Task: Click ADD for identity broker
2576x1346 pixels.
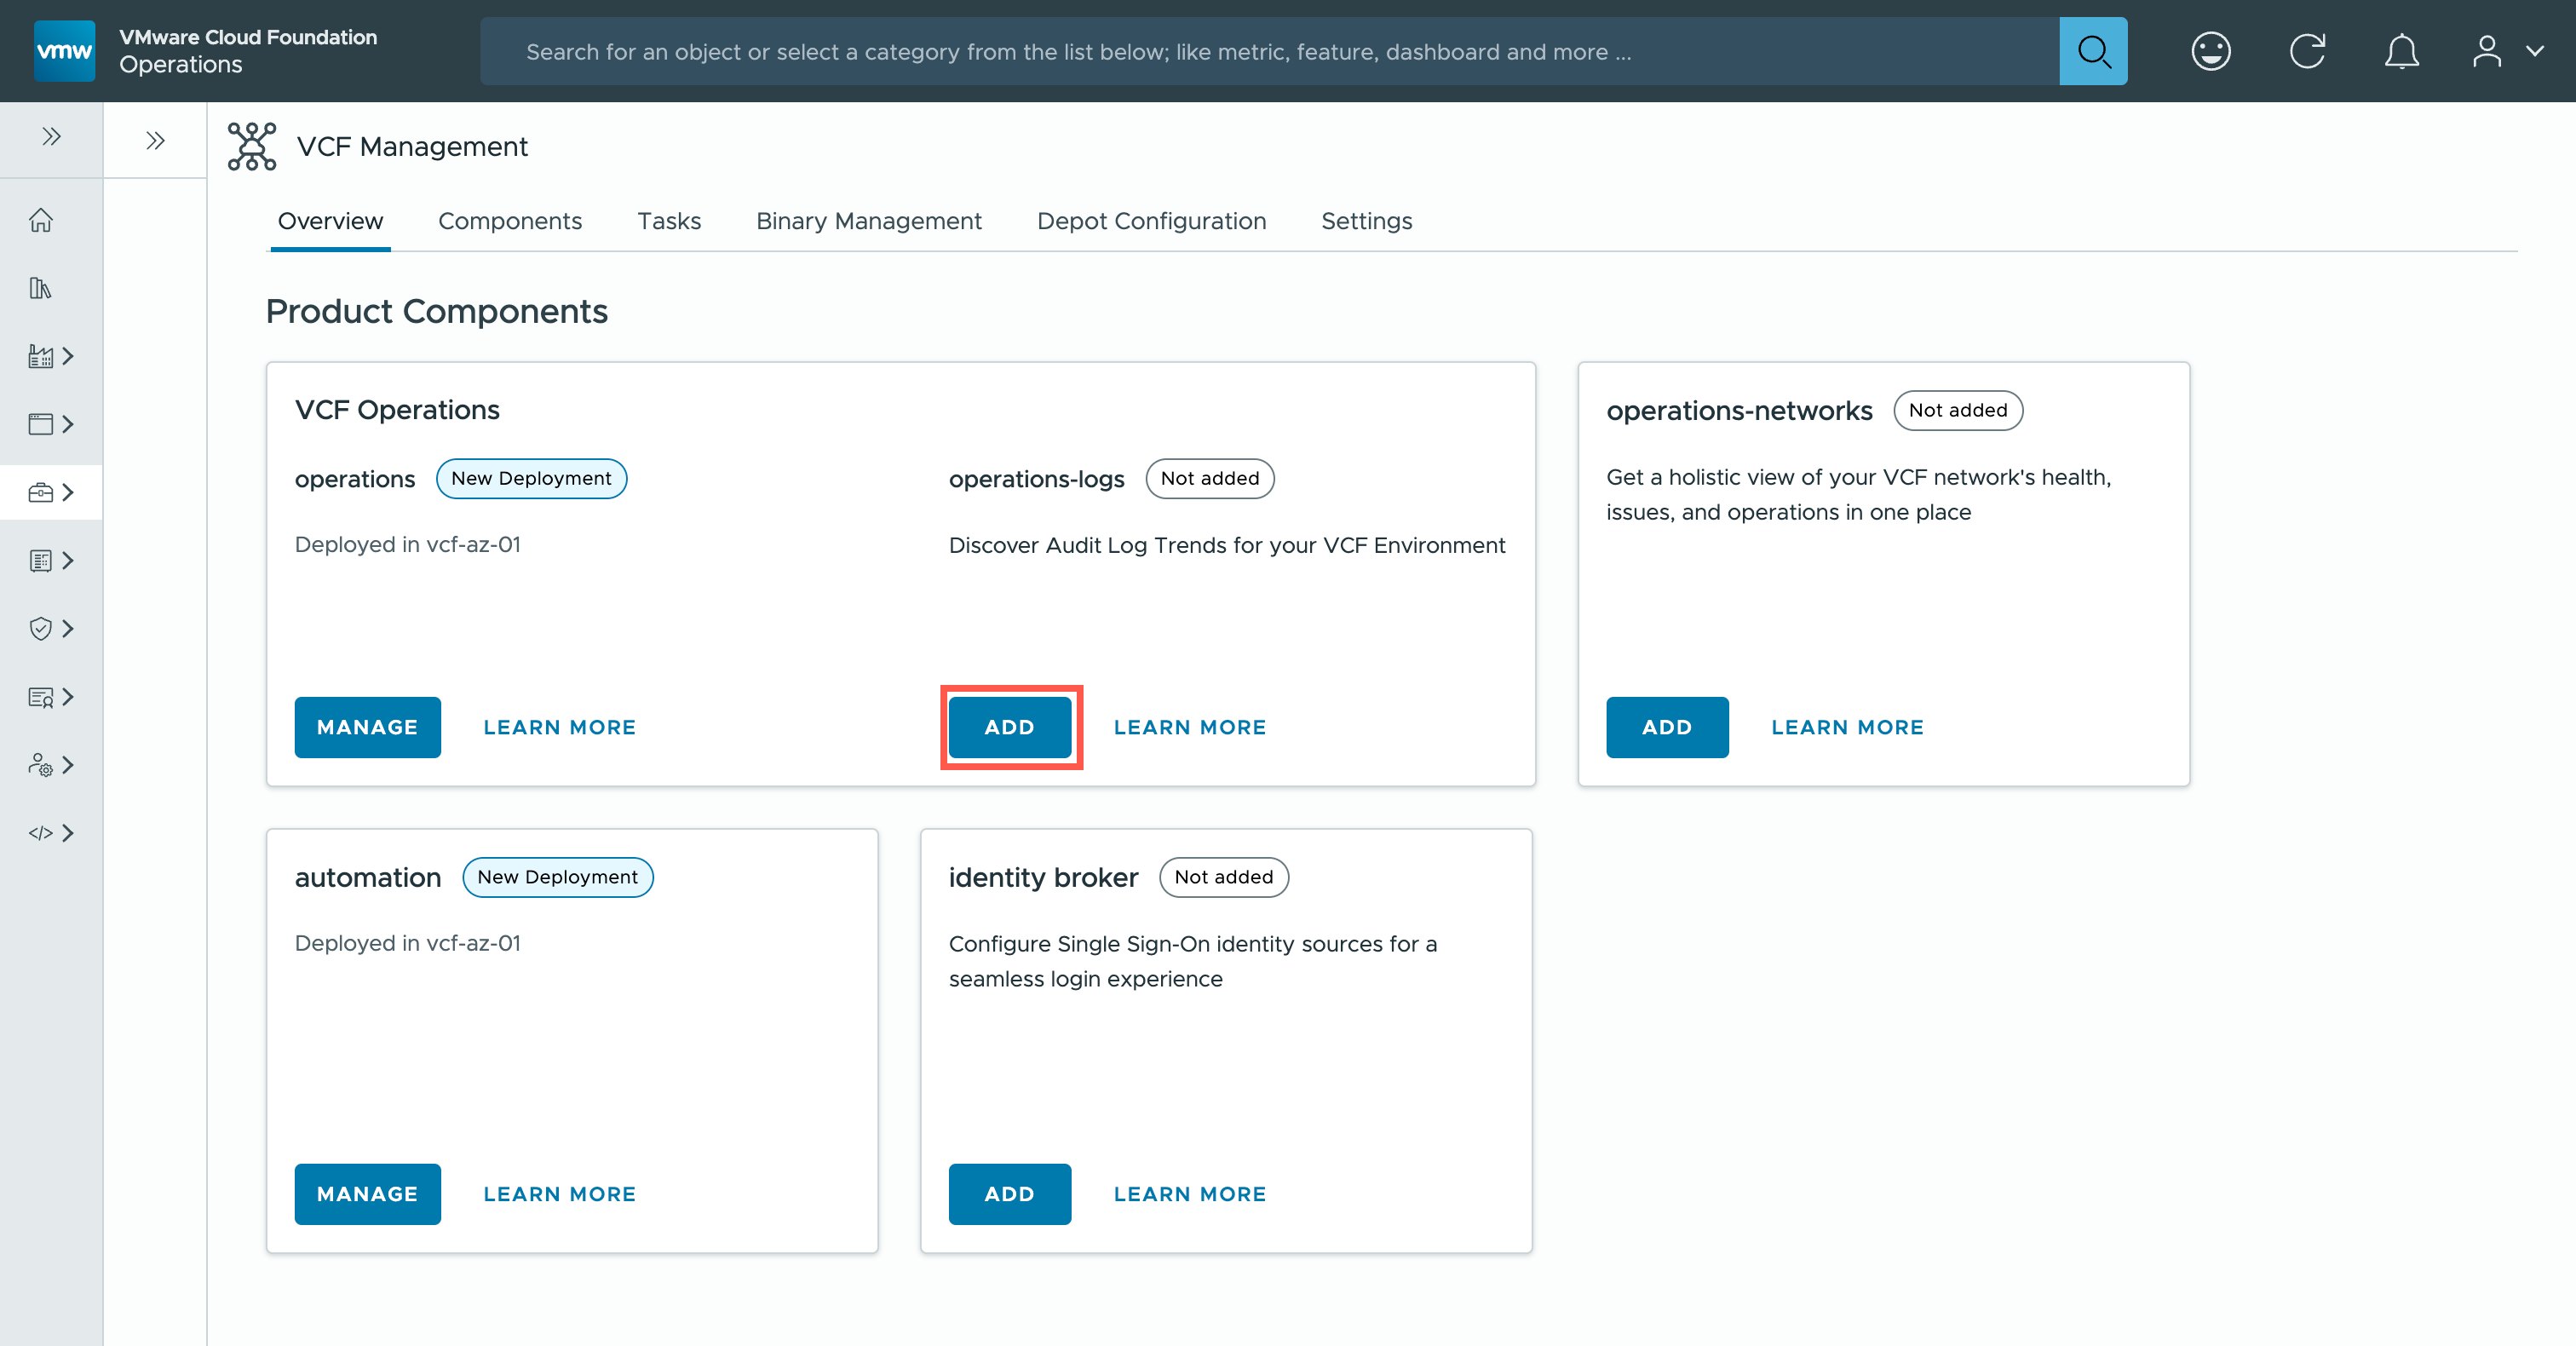Action: 1009,1194
